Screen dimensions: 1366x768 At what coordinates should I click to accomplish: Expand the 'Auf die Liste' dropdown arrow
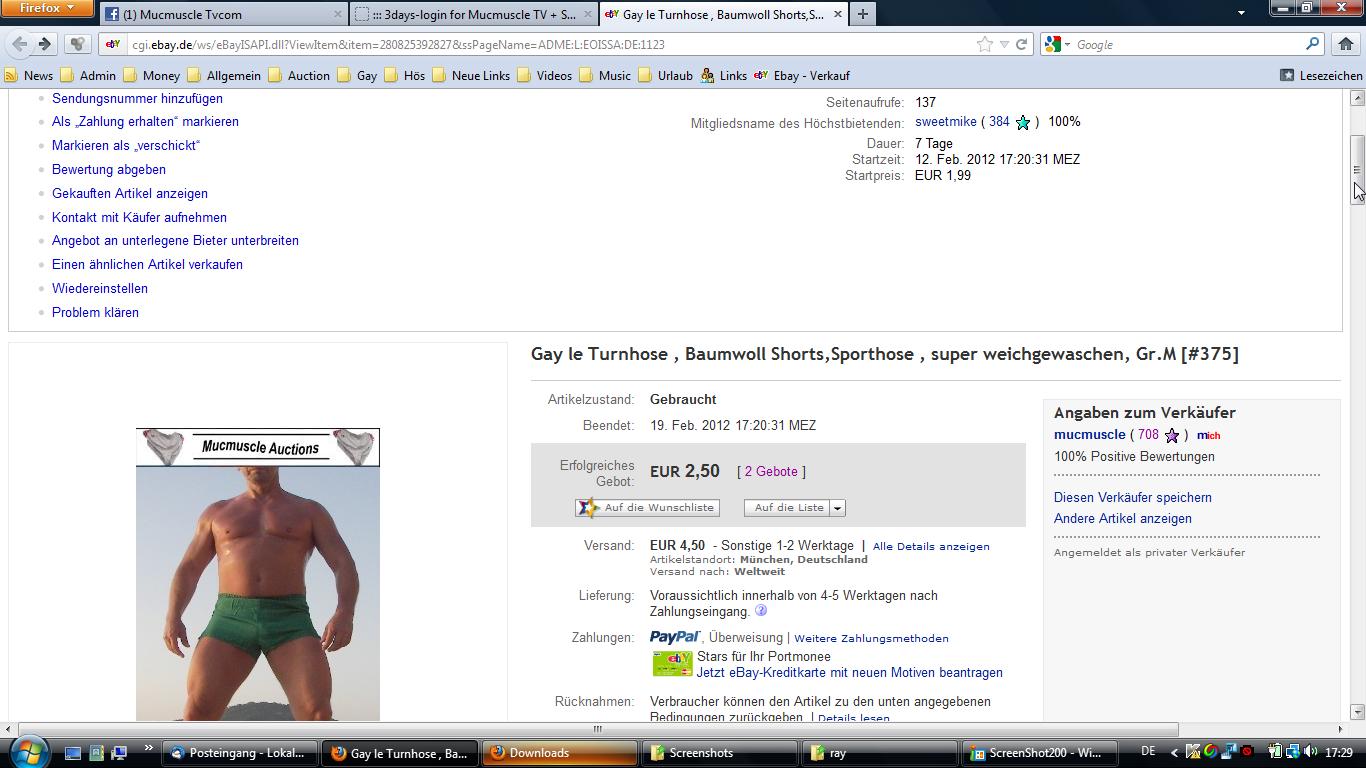(838, 508)
